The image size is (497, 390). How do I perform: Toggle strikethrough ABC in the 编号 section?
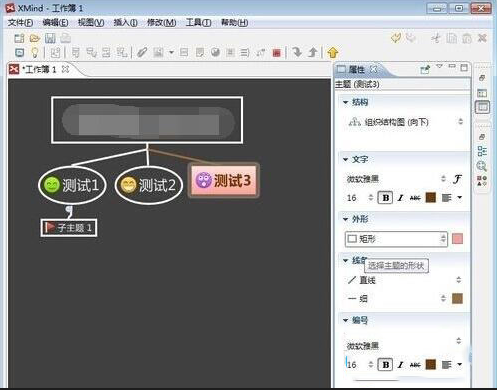[415, 365]
